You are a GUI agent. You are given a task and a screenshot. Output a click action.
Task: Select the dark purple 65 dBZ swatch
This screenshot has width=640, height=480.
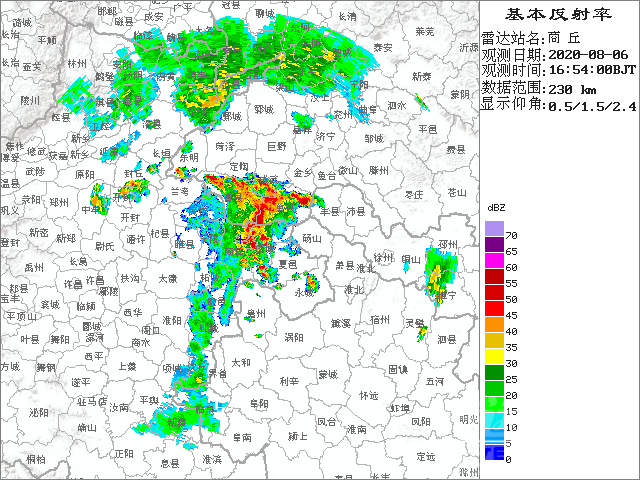494,246
